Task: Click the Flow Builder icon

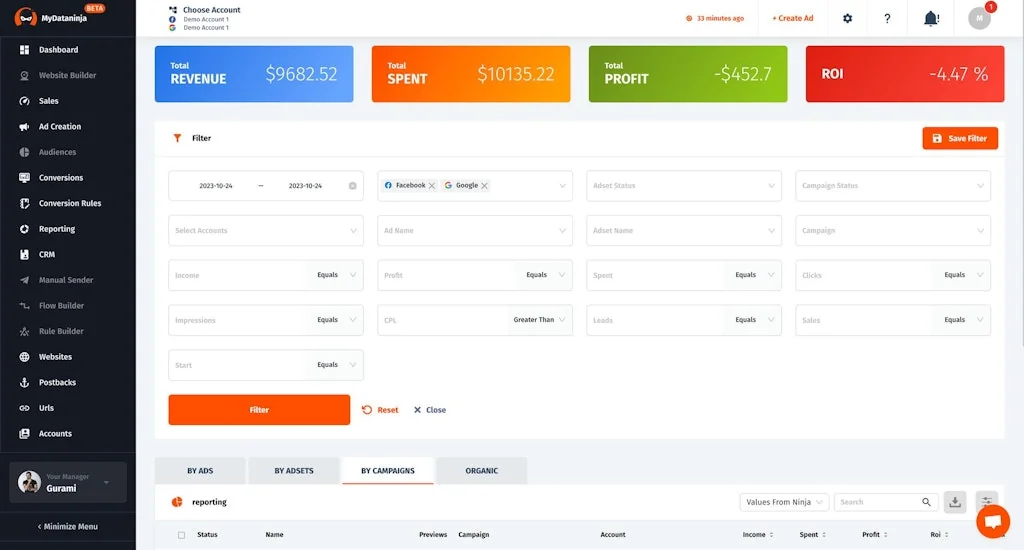Action: point(24,306)
